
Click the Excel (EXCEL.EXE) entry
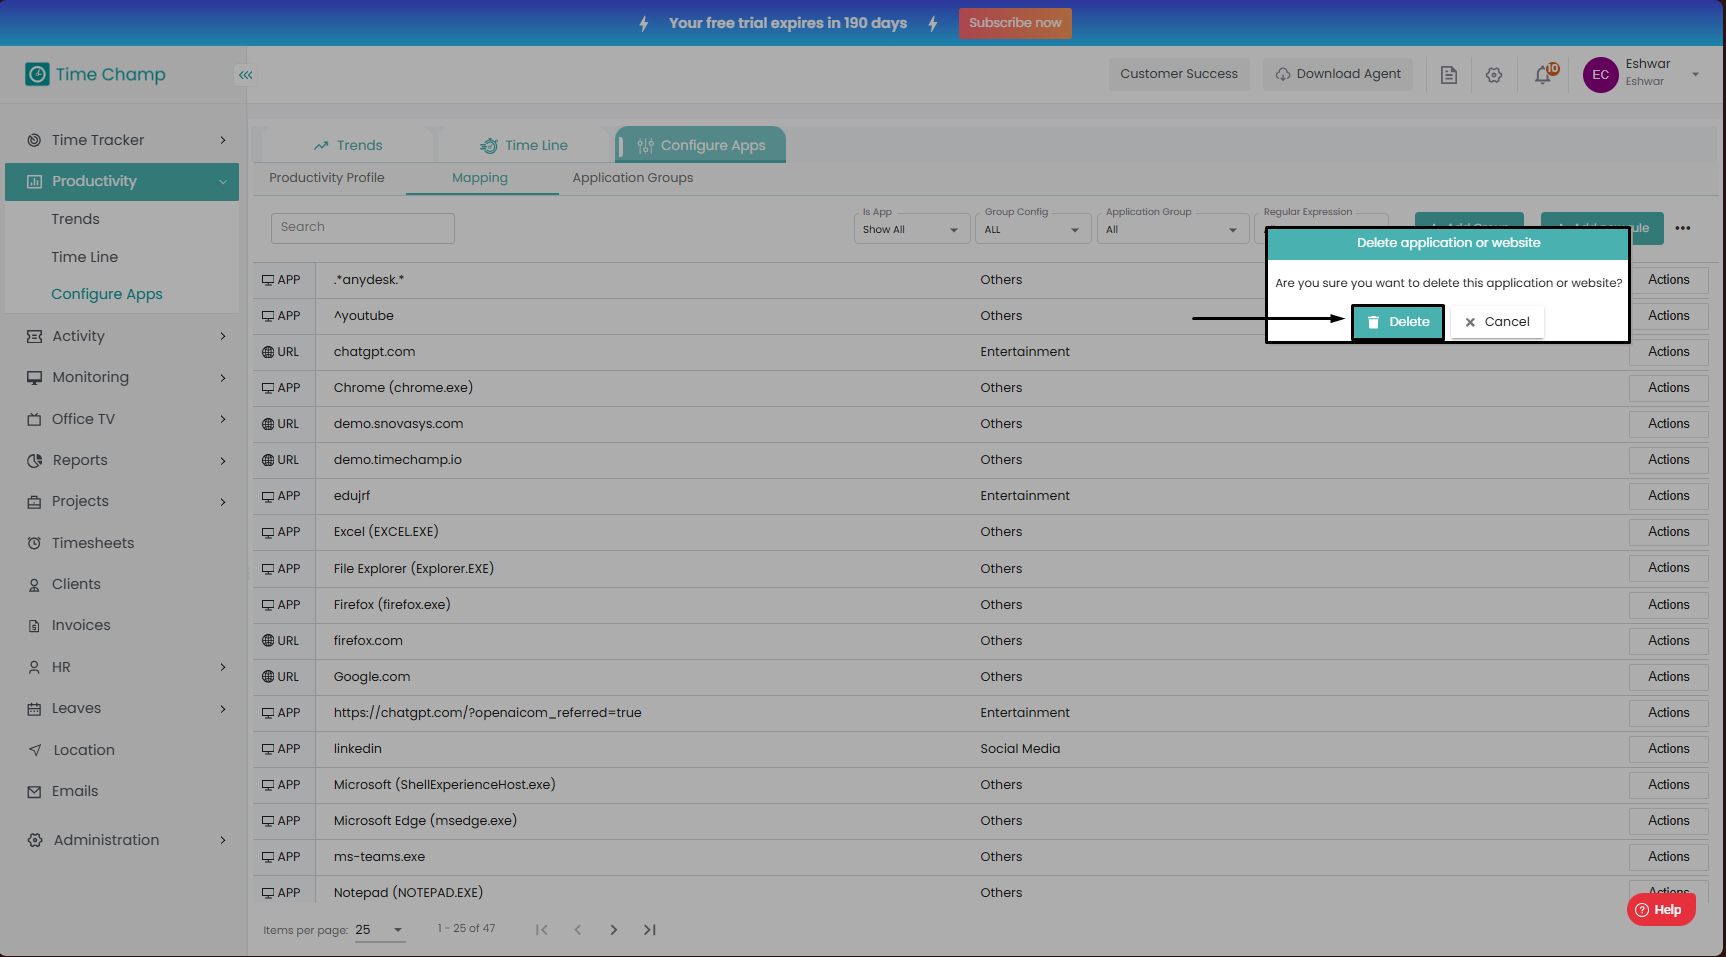click(x=386, y=532)
